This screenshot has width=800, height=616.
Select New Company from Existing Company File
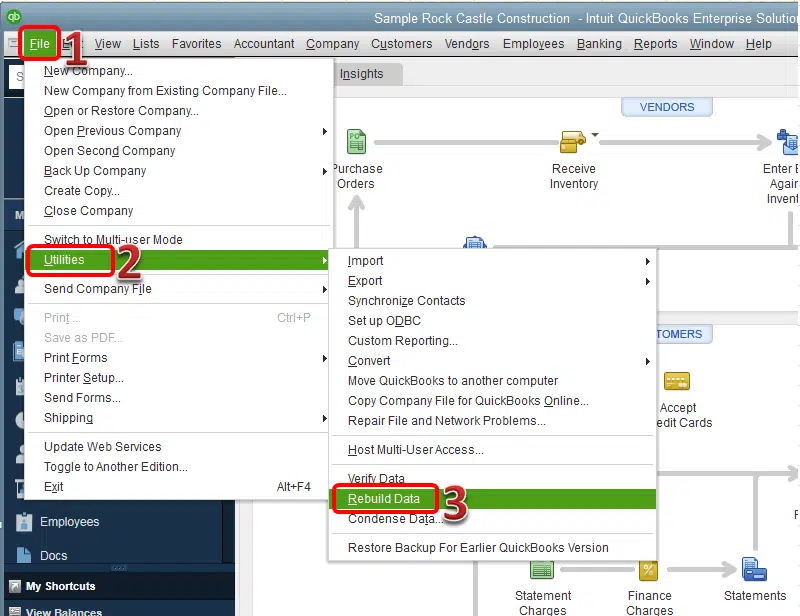pos(178,91)
